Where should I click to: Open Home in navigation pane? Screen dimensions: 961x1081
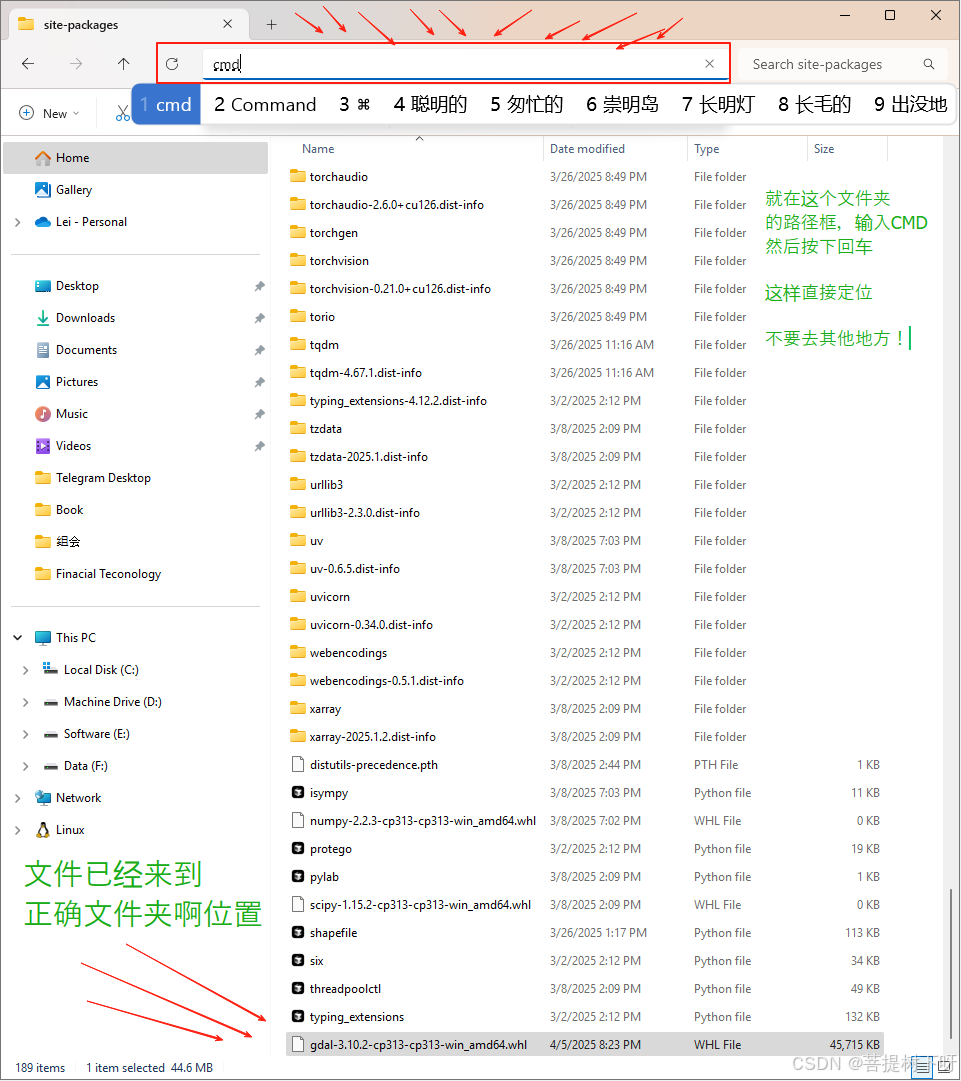pos(136,158)
